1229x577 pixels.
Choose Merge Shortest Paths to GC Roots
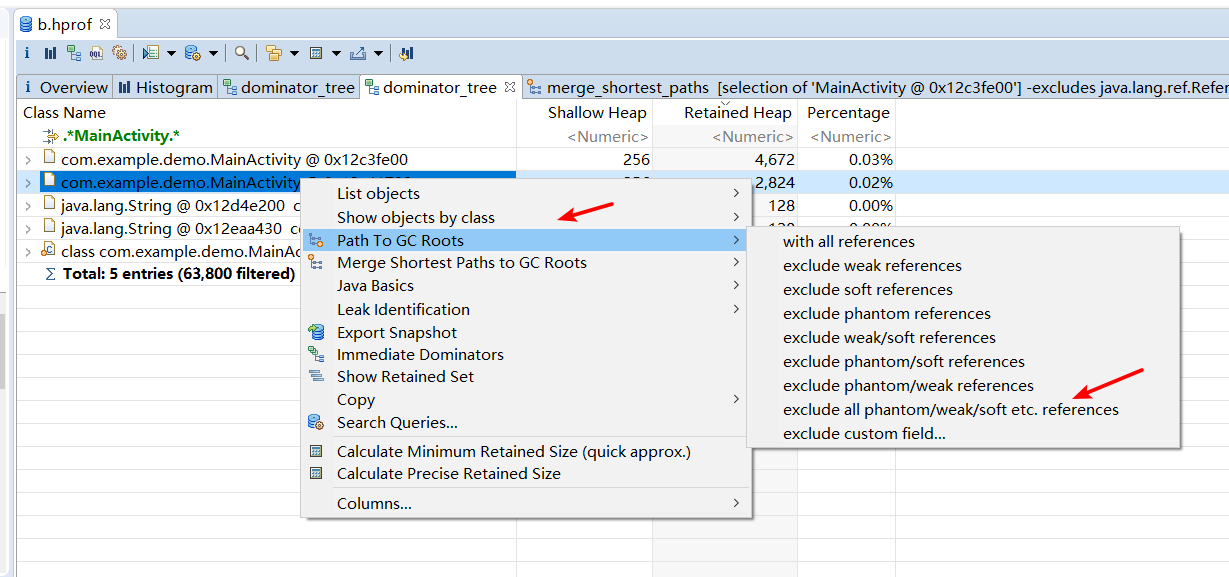pyautogui.click(x=461, y=263)
